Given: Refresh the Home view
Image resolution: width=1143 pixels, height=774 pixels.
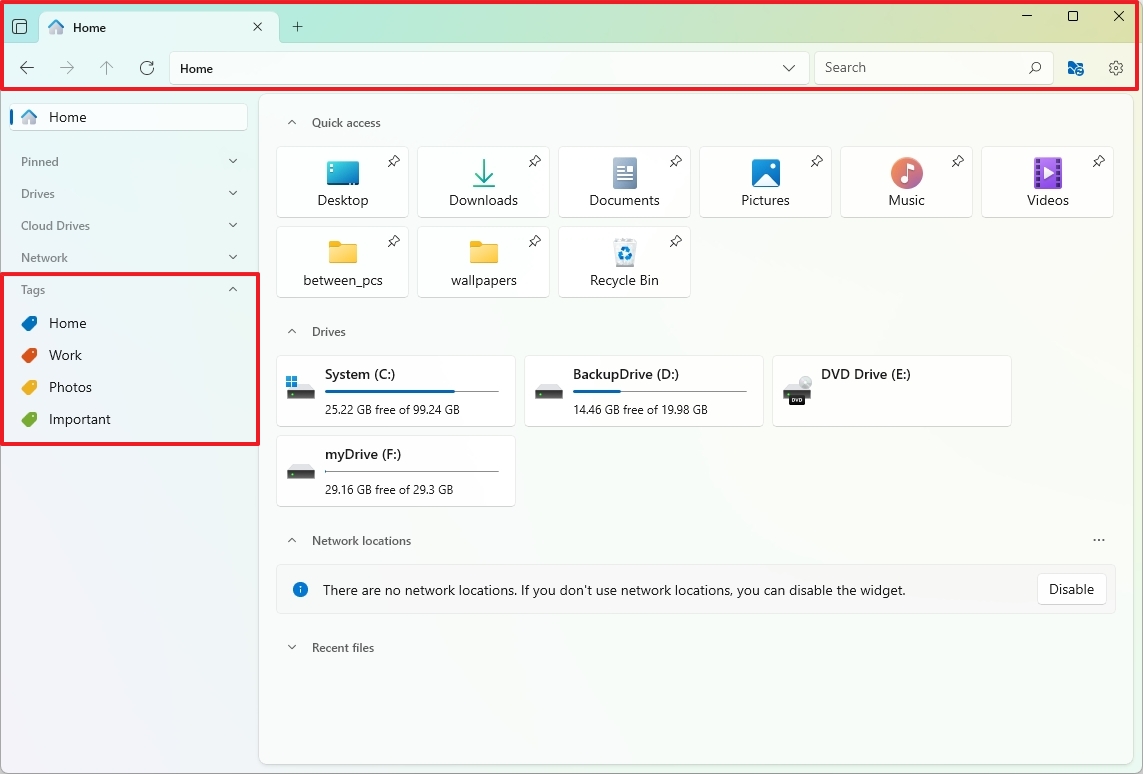Looking at the screenshot, I should pos(146,67).
